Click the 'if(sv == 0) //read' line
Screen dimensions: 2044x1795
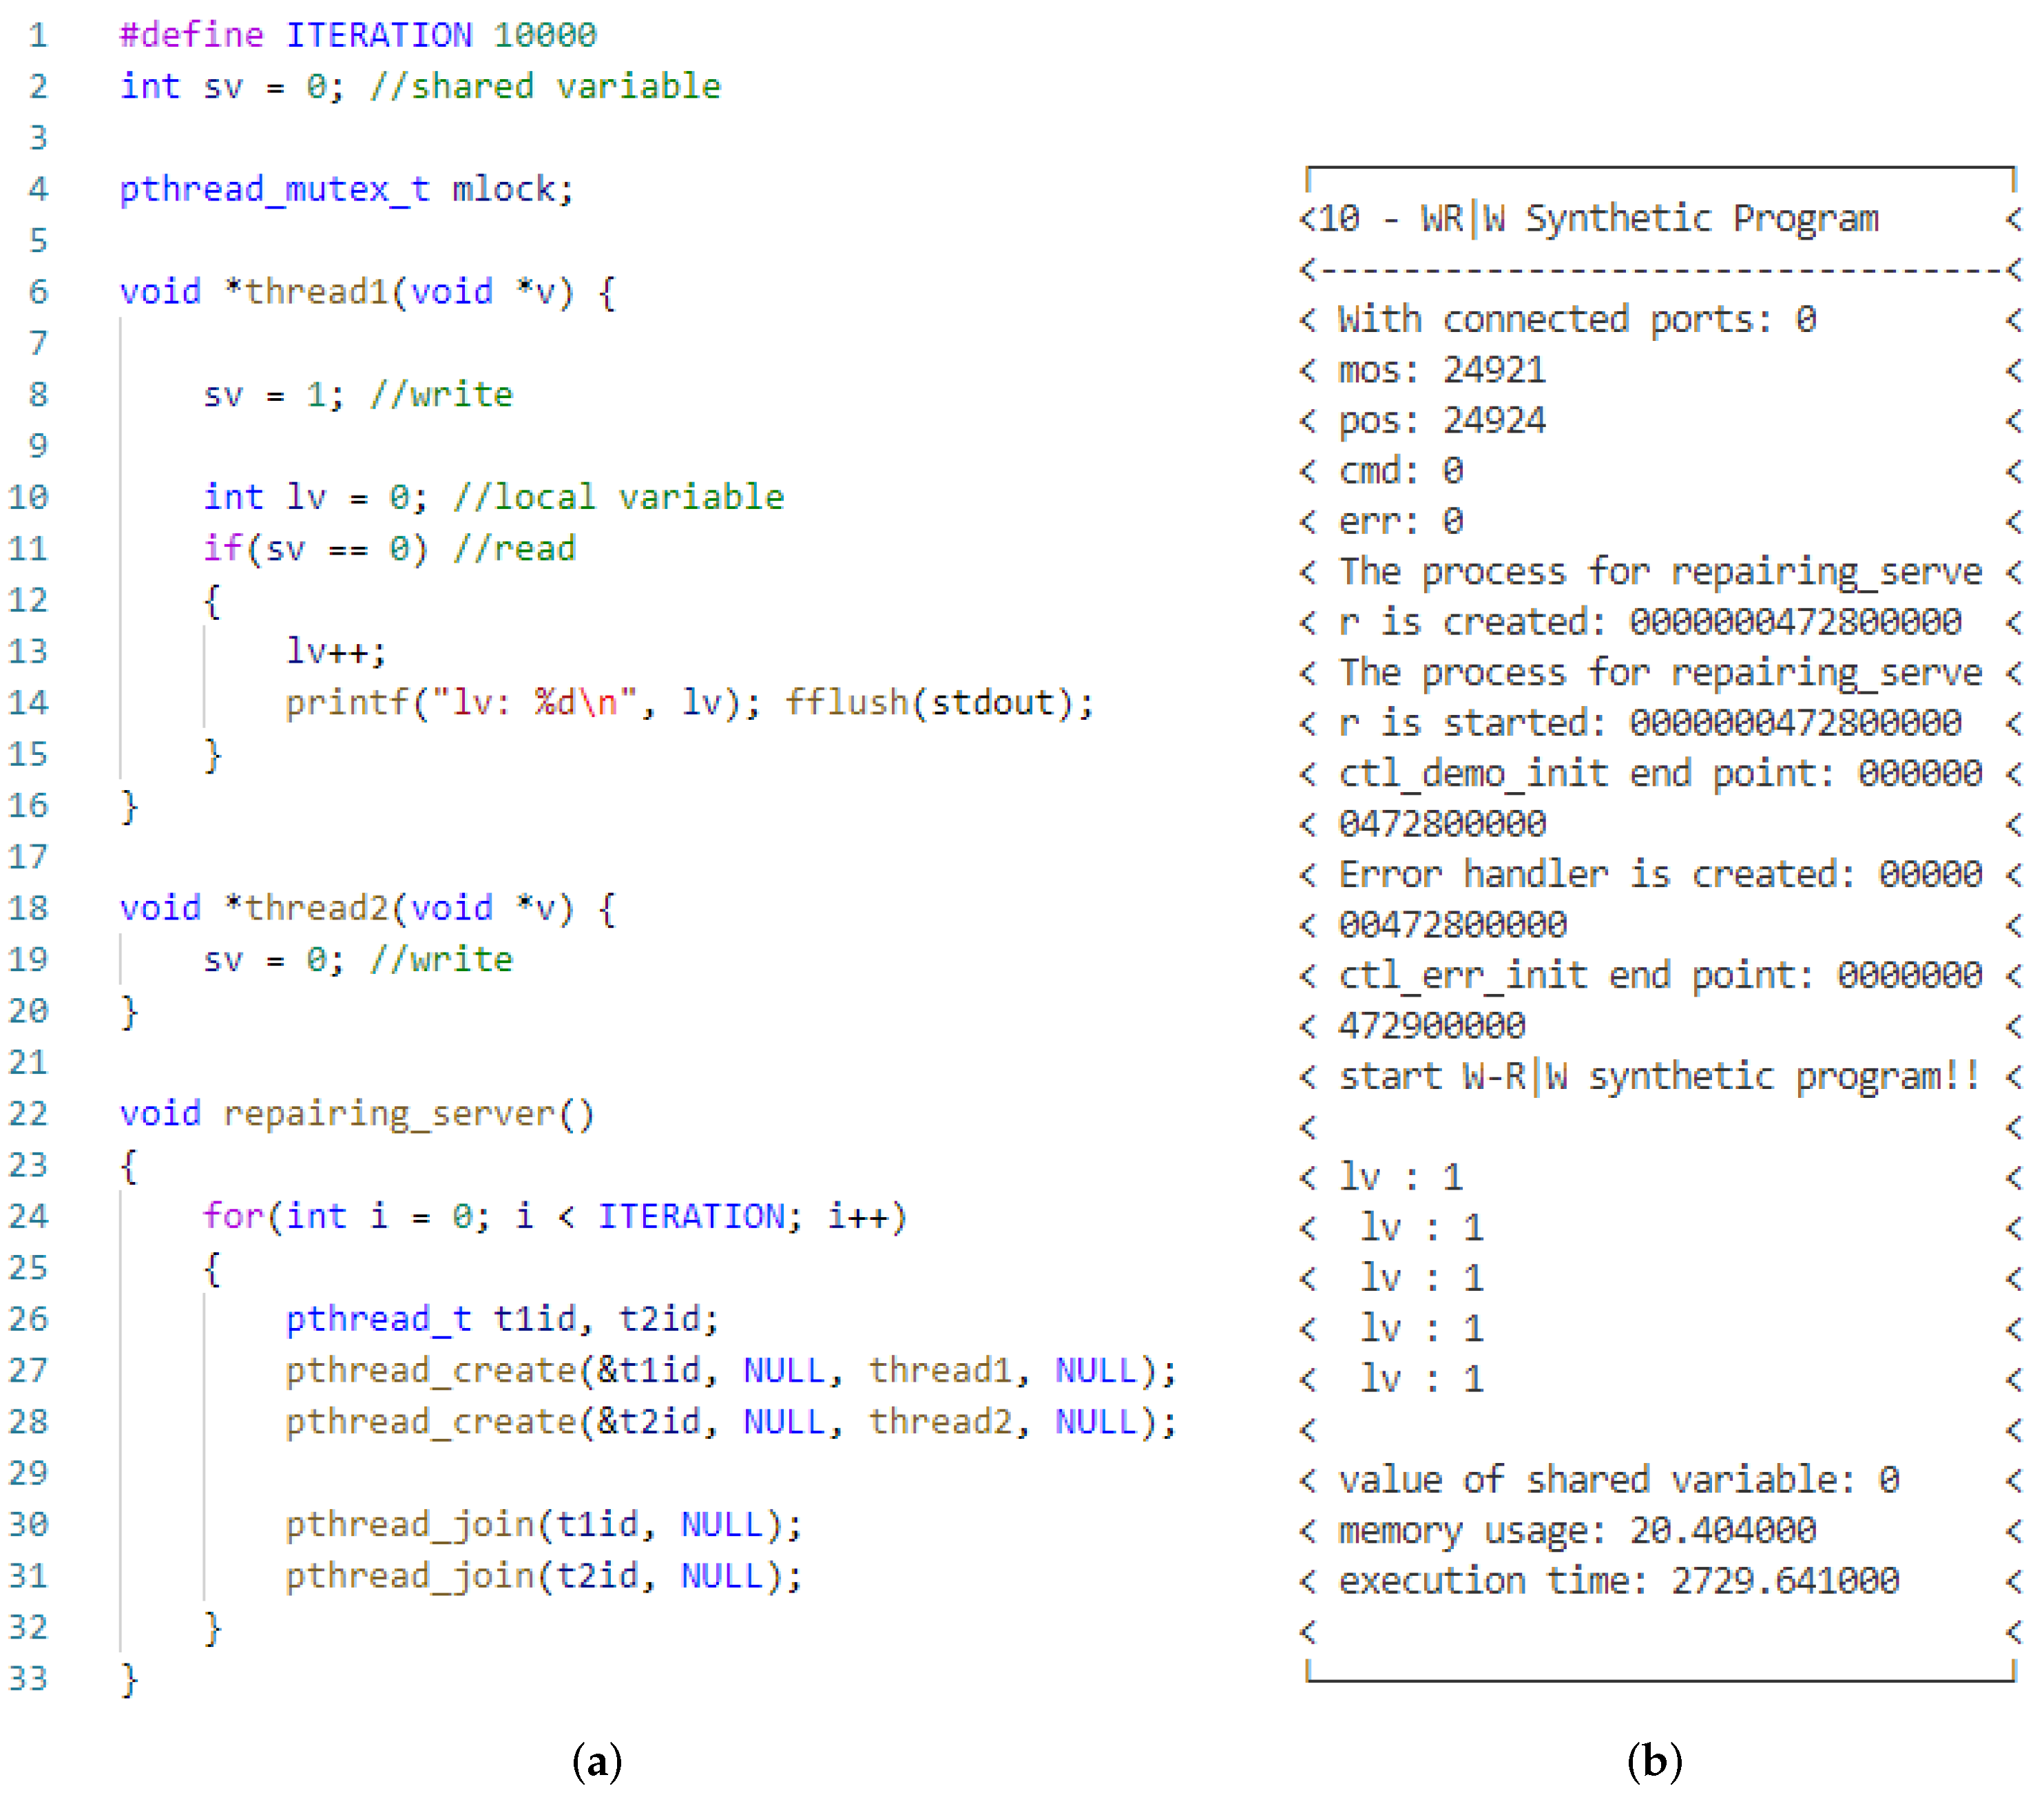tap(389, 549)
